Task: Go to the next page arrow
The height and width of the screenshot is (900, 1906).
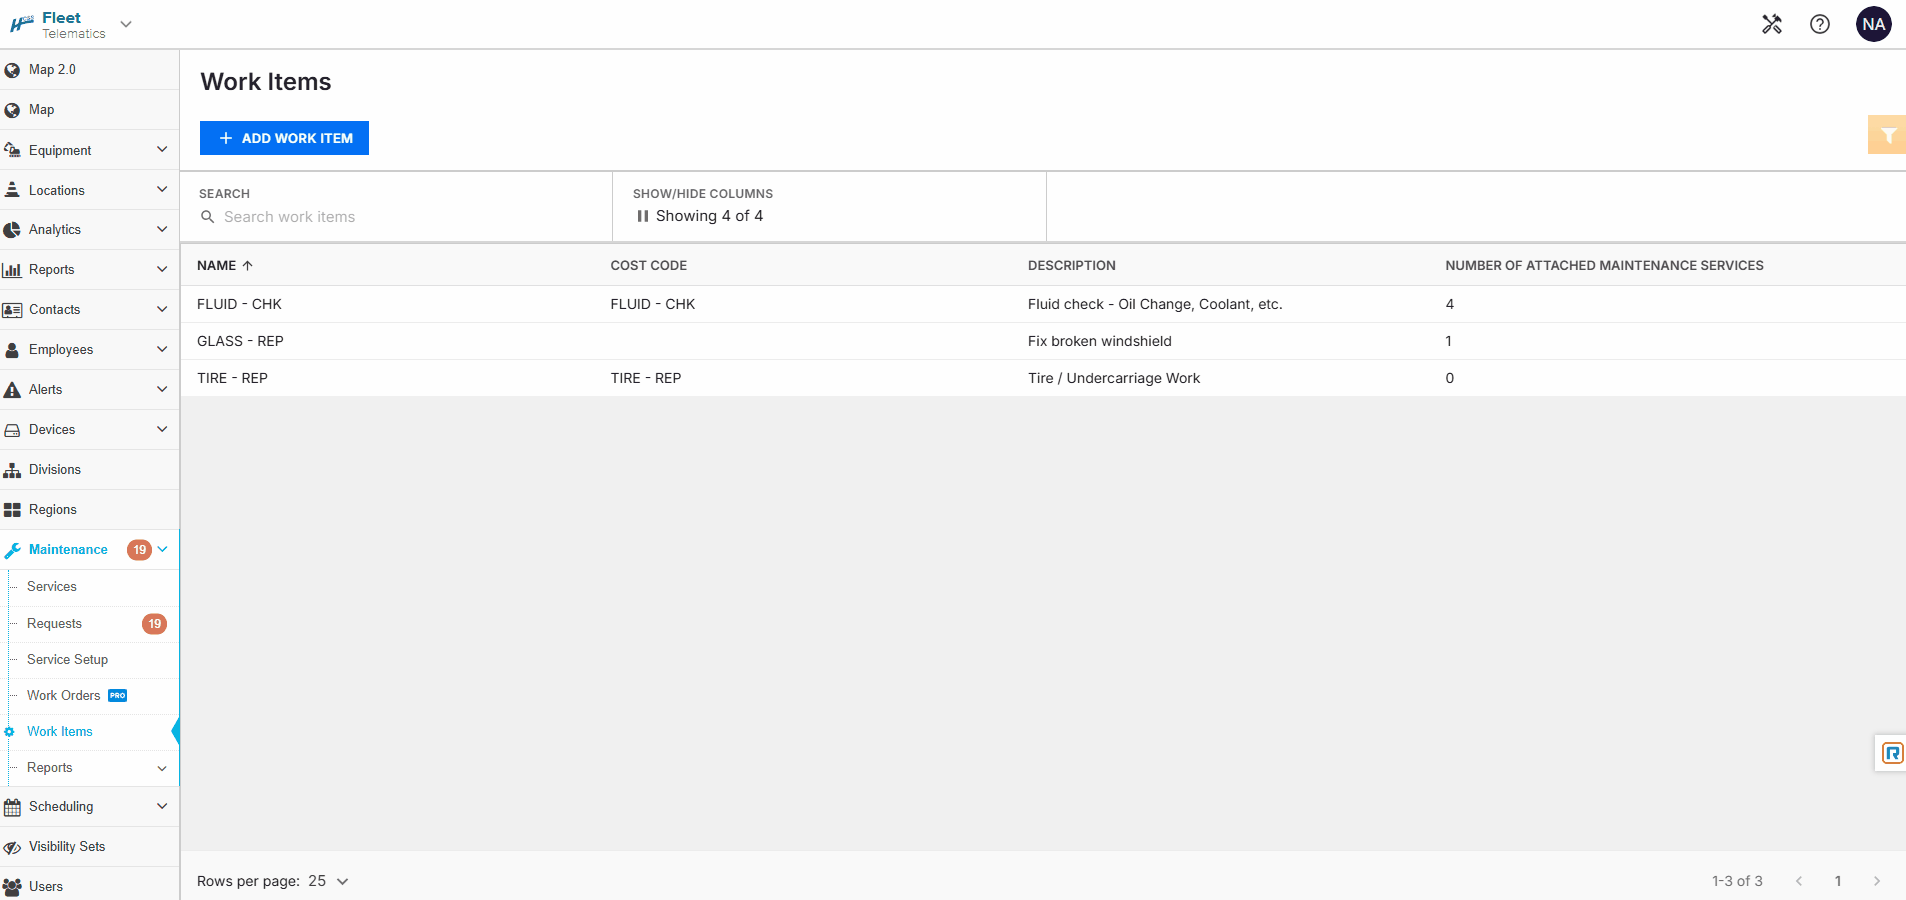Action: (x=1877, y=881)
